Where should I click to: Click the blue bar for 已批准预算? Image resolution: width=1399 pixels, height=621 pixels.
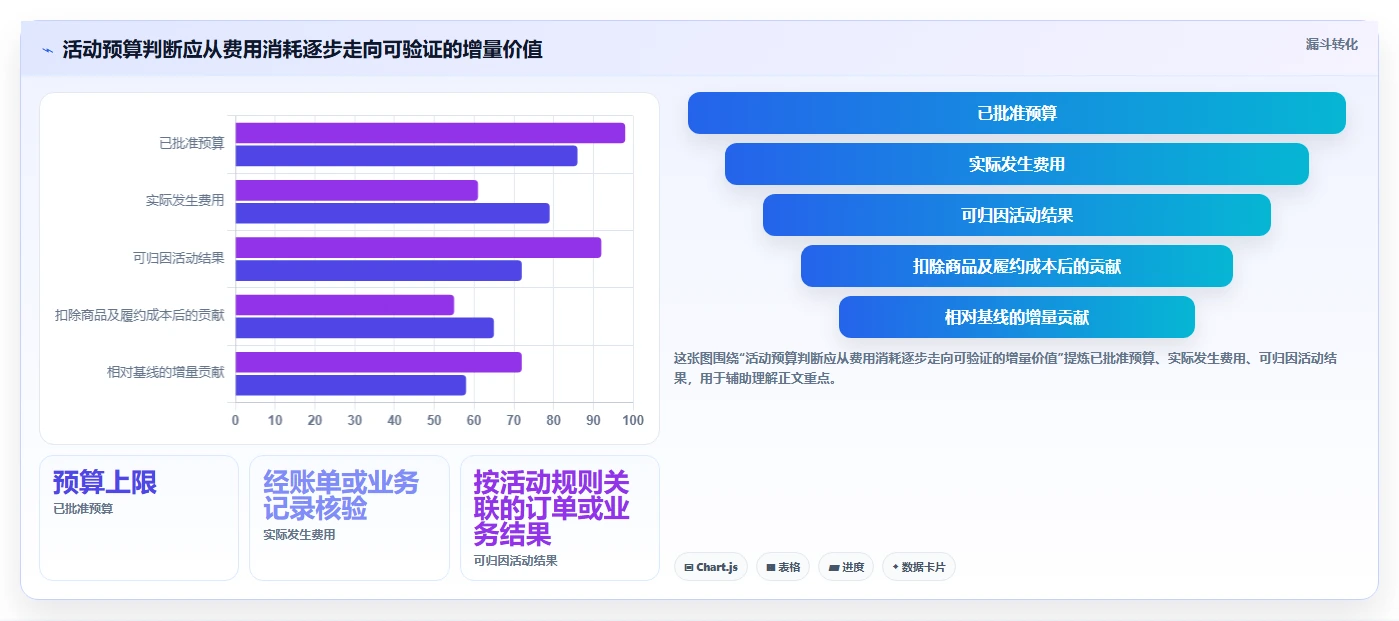coord(406,156)
